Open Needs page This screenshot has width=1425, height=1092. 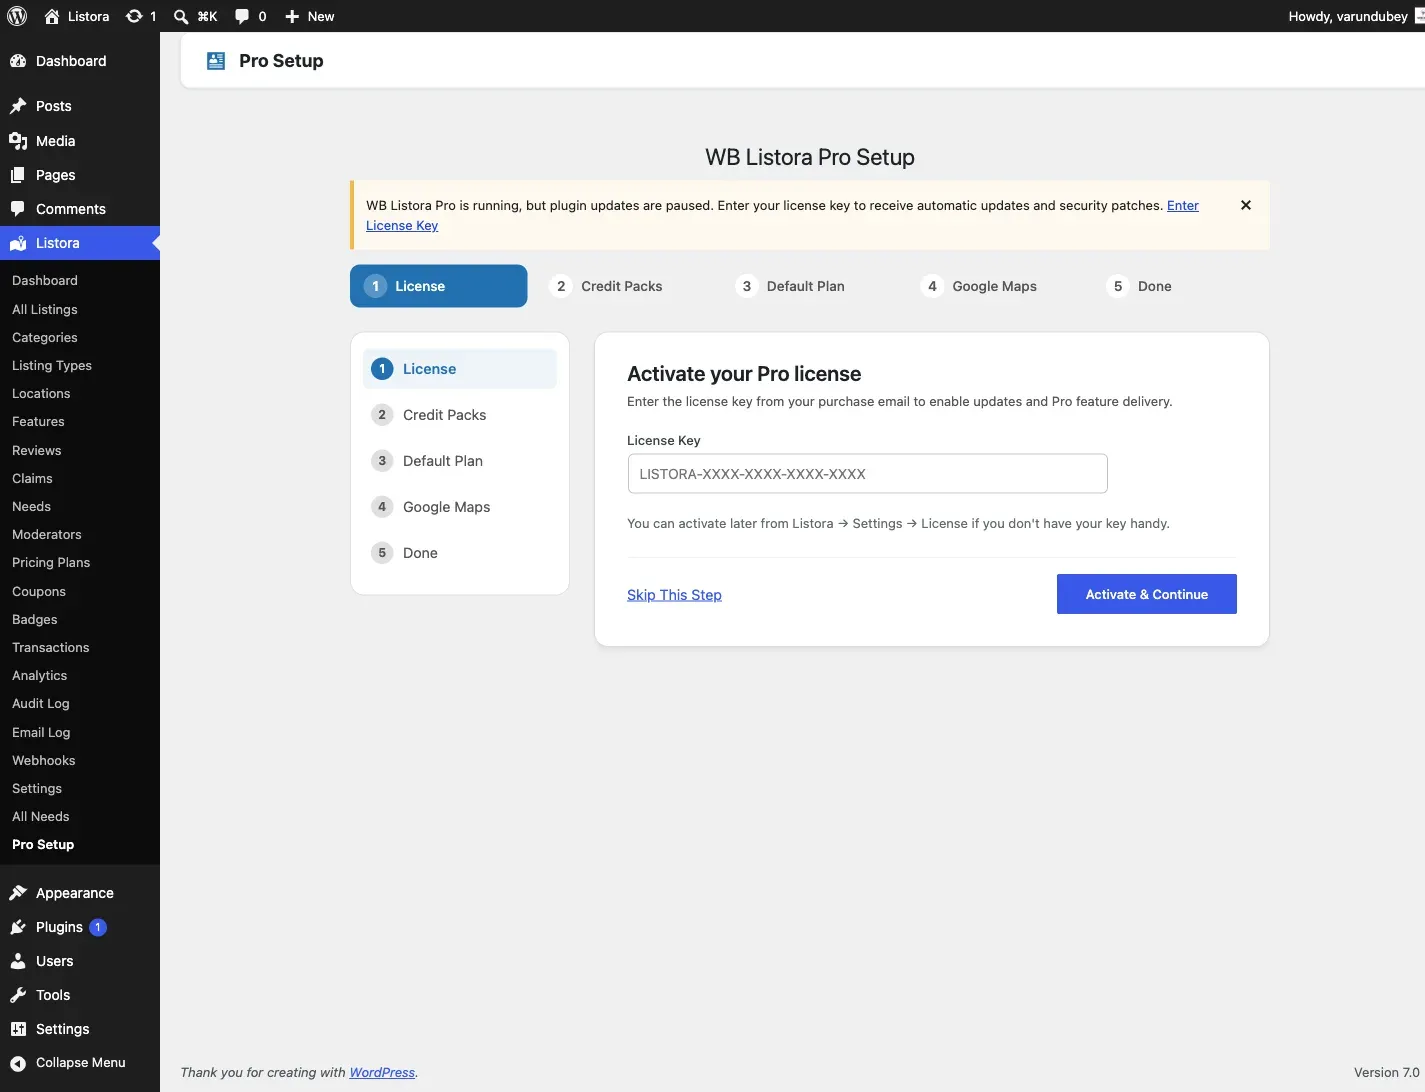tap(31, 507)
